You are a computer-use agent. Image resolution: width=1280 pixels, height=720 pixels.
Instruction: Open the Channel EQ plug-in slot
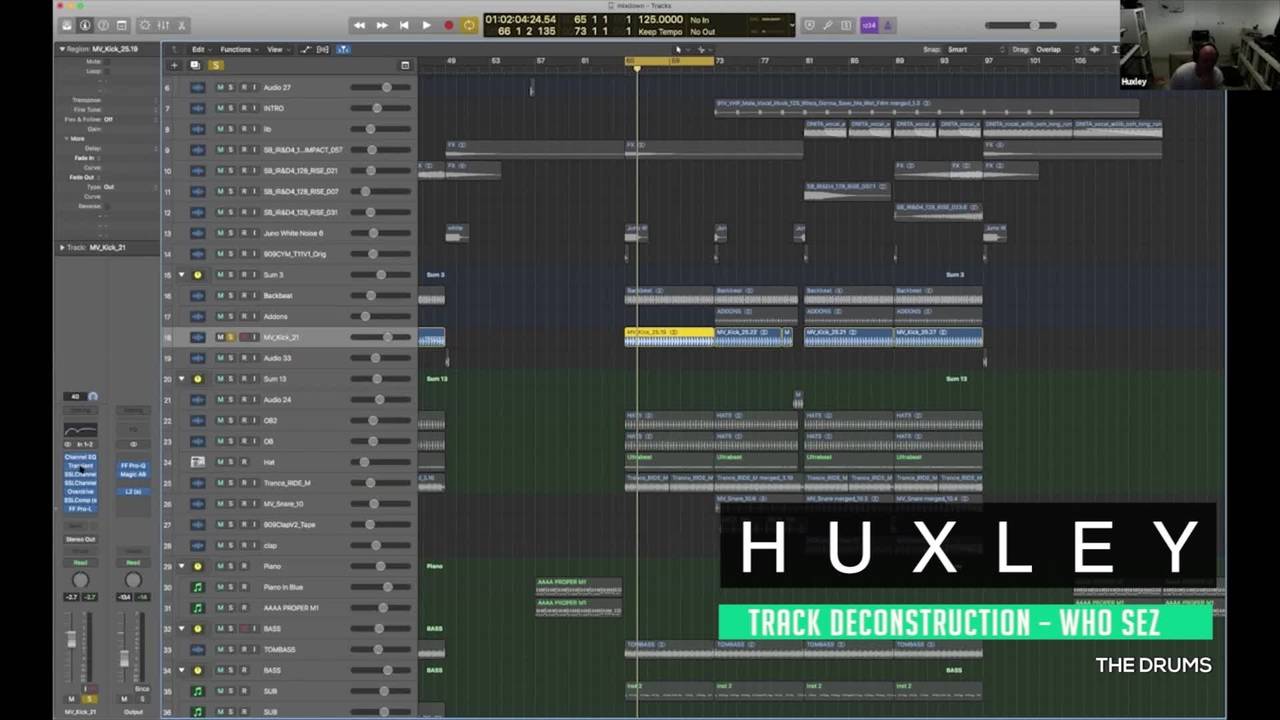tap(80, 457)
